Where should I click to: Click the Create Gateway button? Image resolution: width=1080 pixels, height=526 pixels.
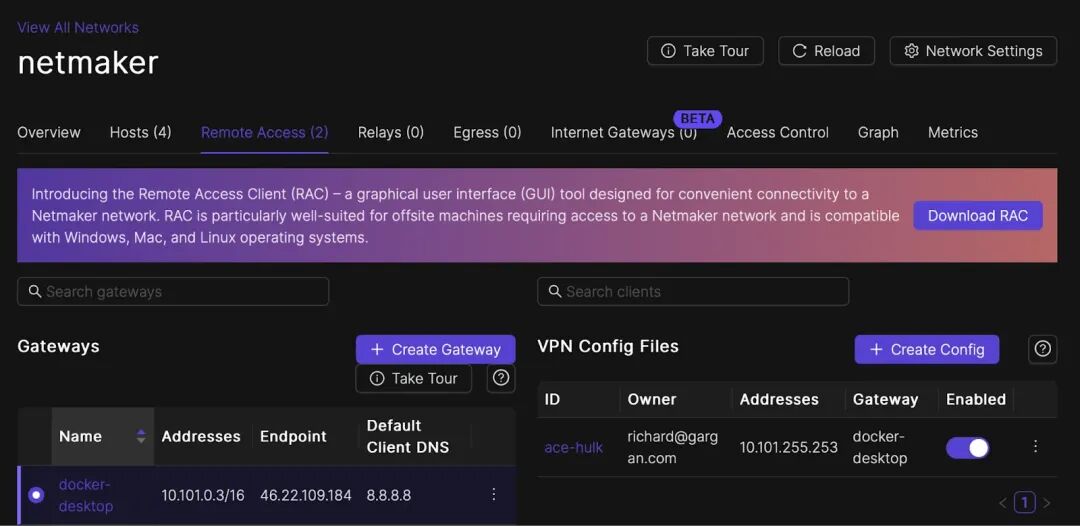tap(435, 349)
